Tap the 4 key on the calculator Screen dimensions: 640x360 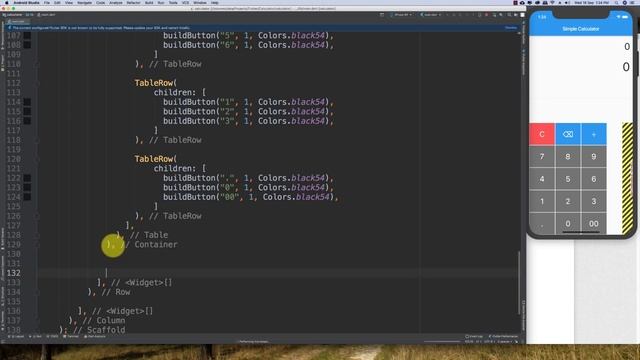coord(542,179)
